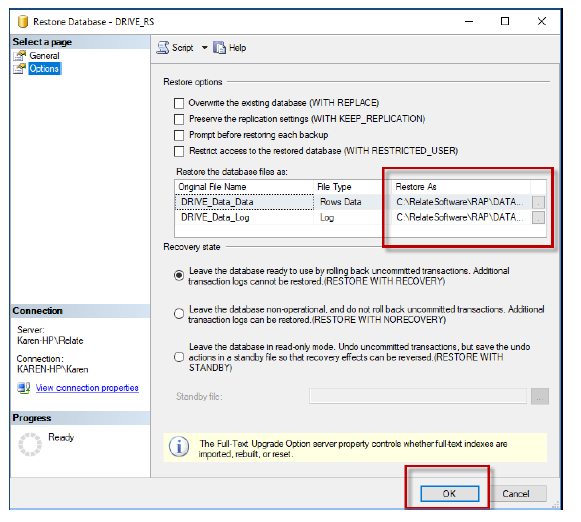The width and height of the screenshot is (581, 522).
Task: Select RESTORE WITH RECOVERY radio option
Action: click(x=179, y=276)
